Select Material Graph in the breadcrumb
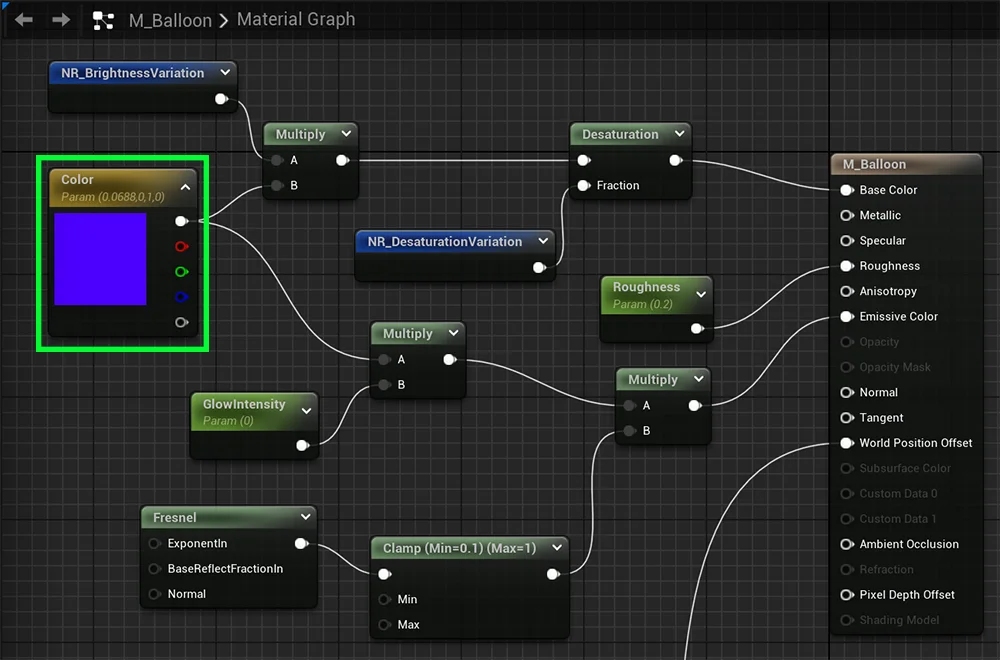 coord(295,20)
